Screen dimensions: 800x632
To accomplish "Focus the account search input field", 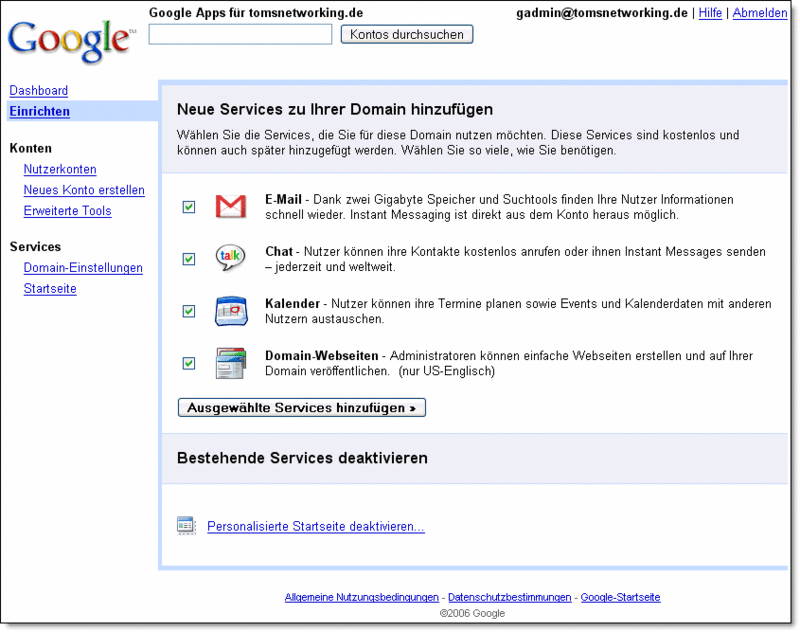I will (x=240, y=35).
